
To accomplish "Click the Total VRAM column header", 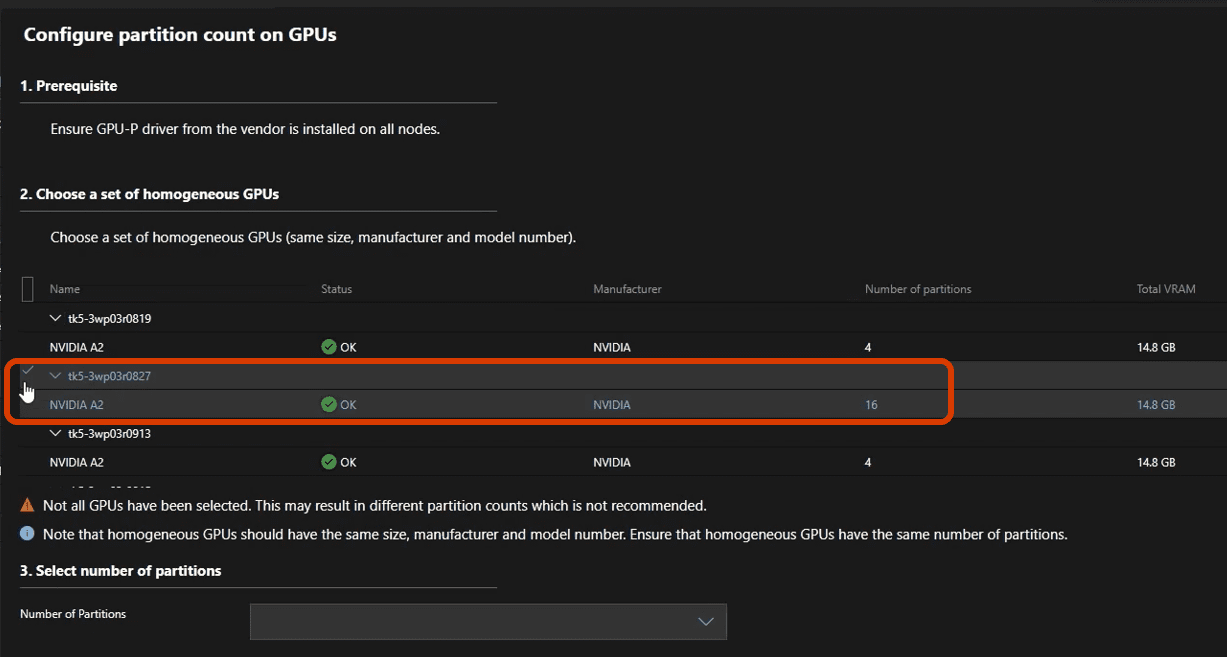I will point(1166,288).
